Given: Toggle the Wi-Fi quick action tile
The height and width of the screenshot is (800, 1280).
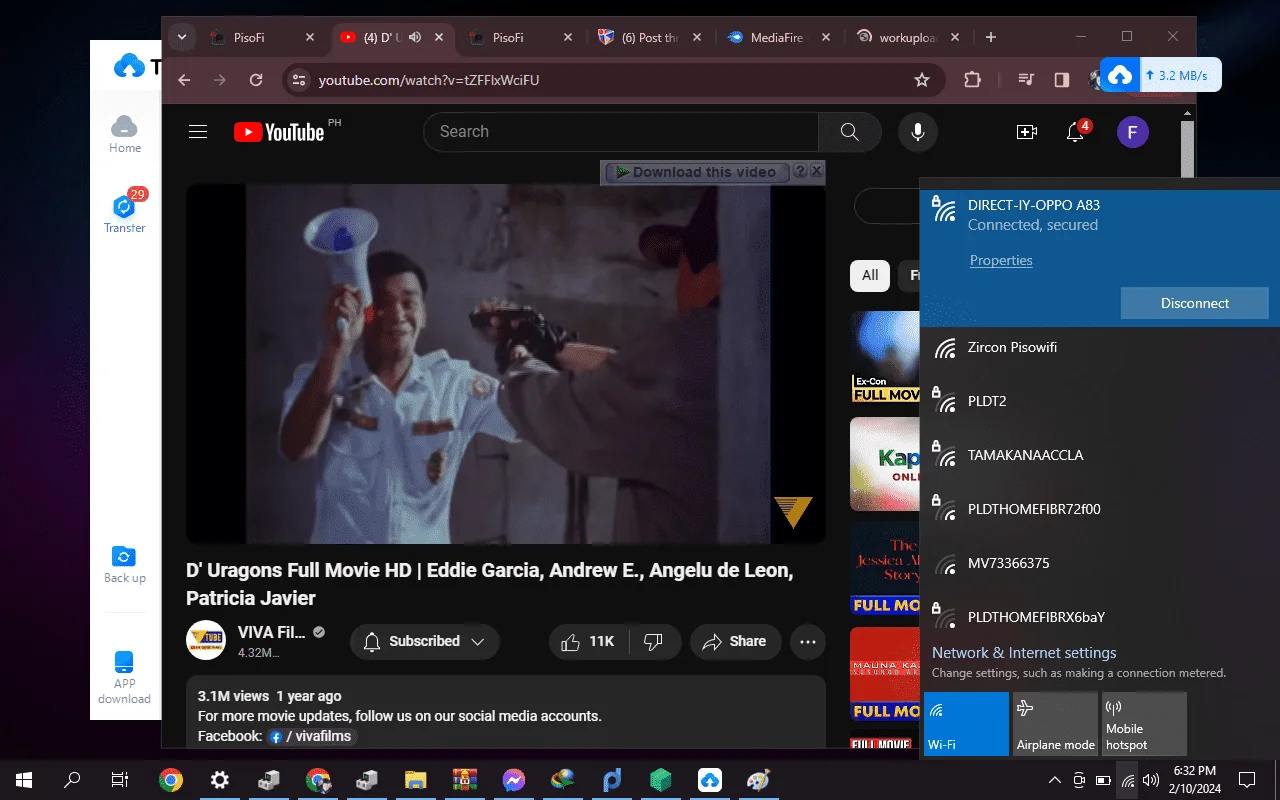Looking at the screenshot, I should tap(966, 724).
